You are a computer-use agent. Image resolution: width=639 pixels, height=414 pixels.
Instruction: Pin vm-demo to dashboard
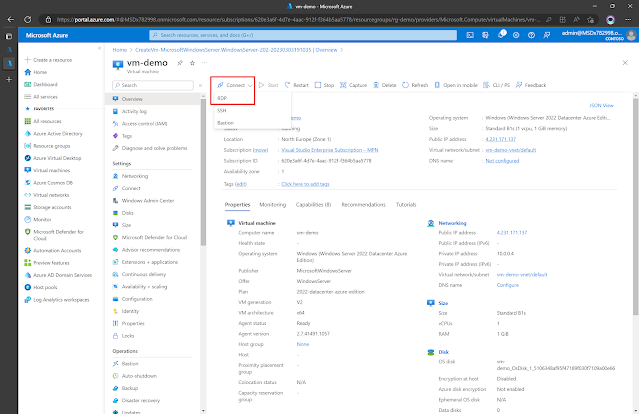(180, 63)
